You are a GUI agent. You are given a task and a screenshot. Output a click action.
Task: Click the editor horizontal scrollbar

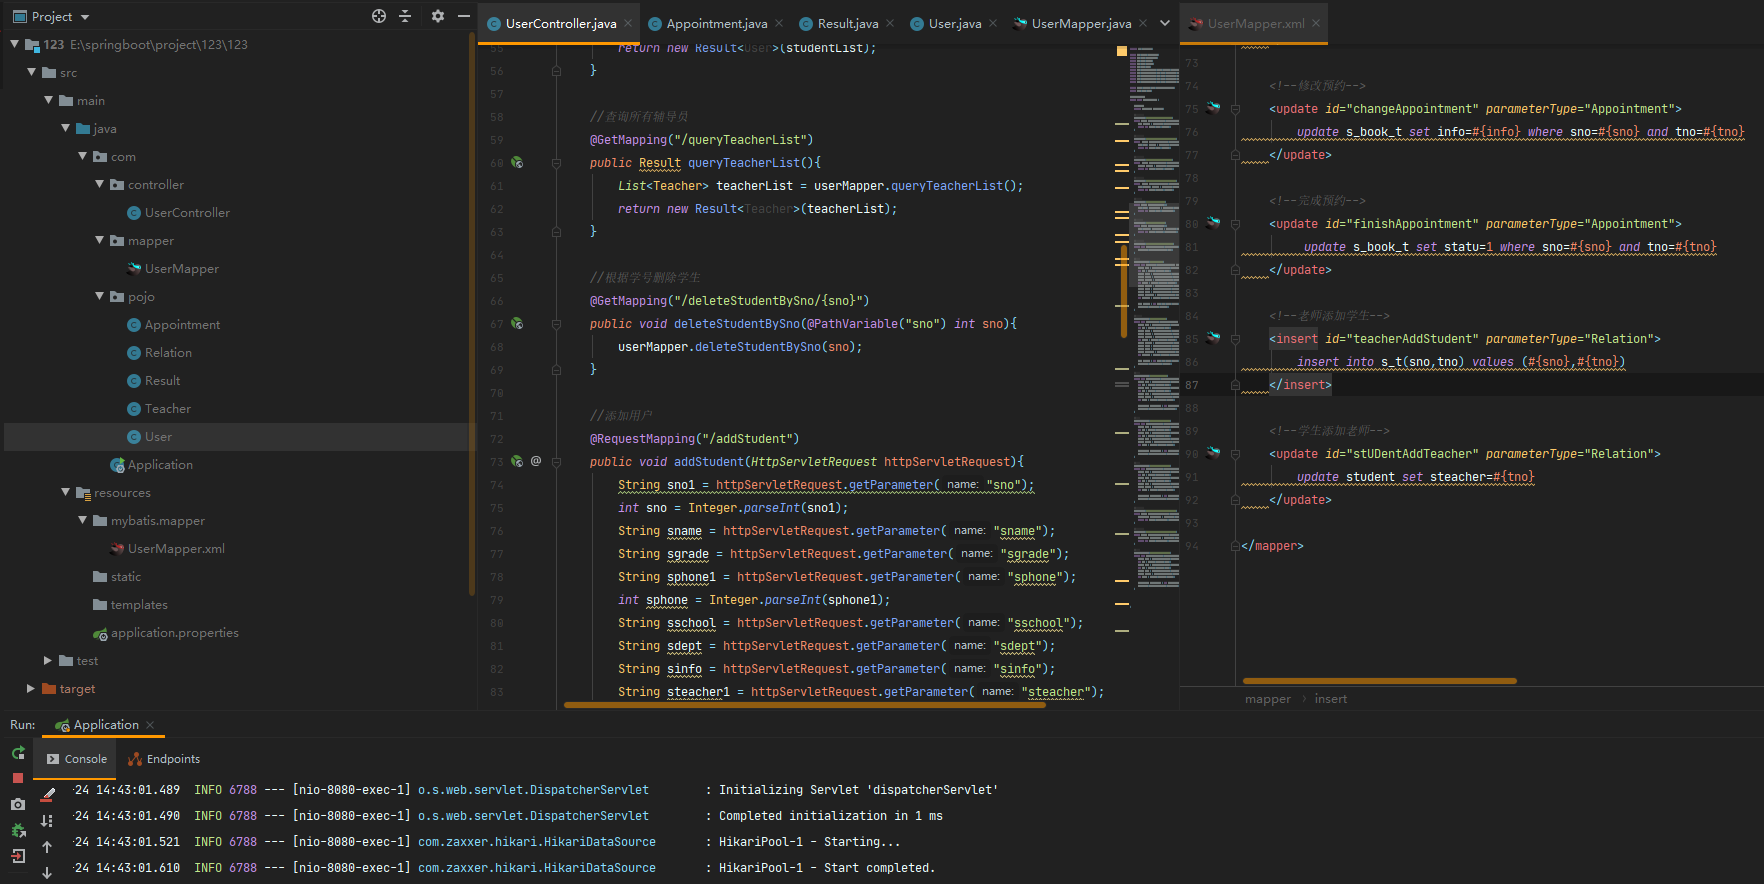804,705
